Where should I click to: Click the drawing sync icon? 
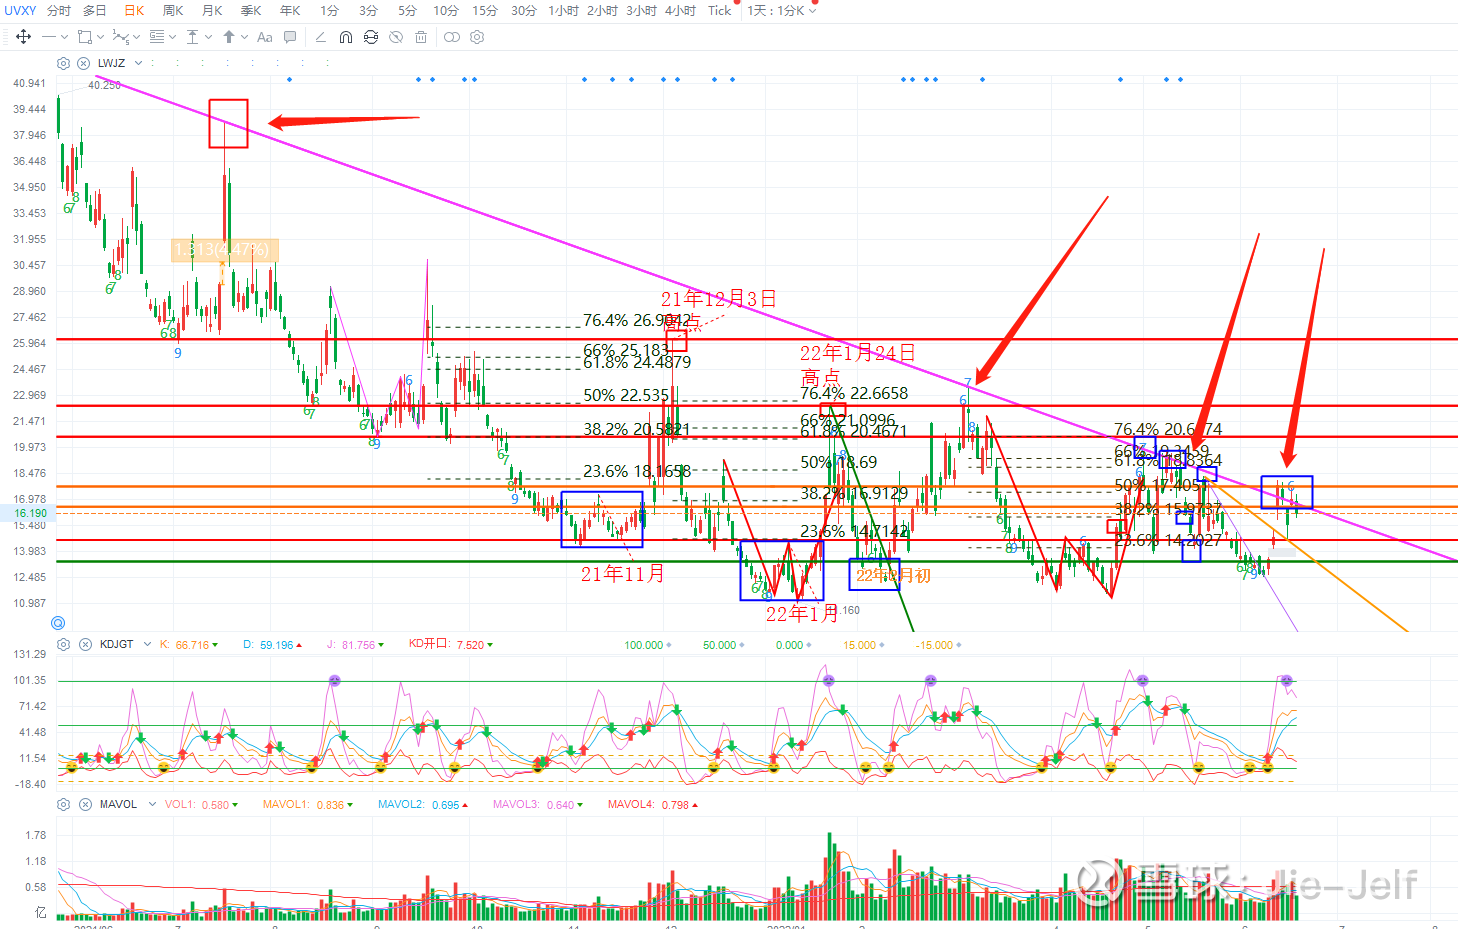371,37
